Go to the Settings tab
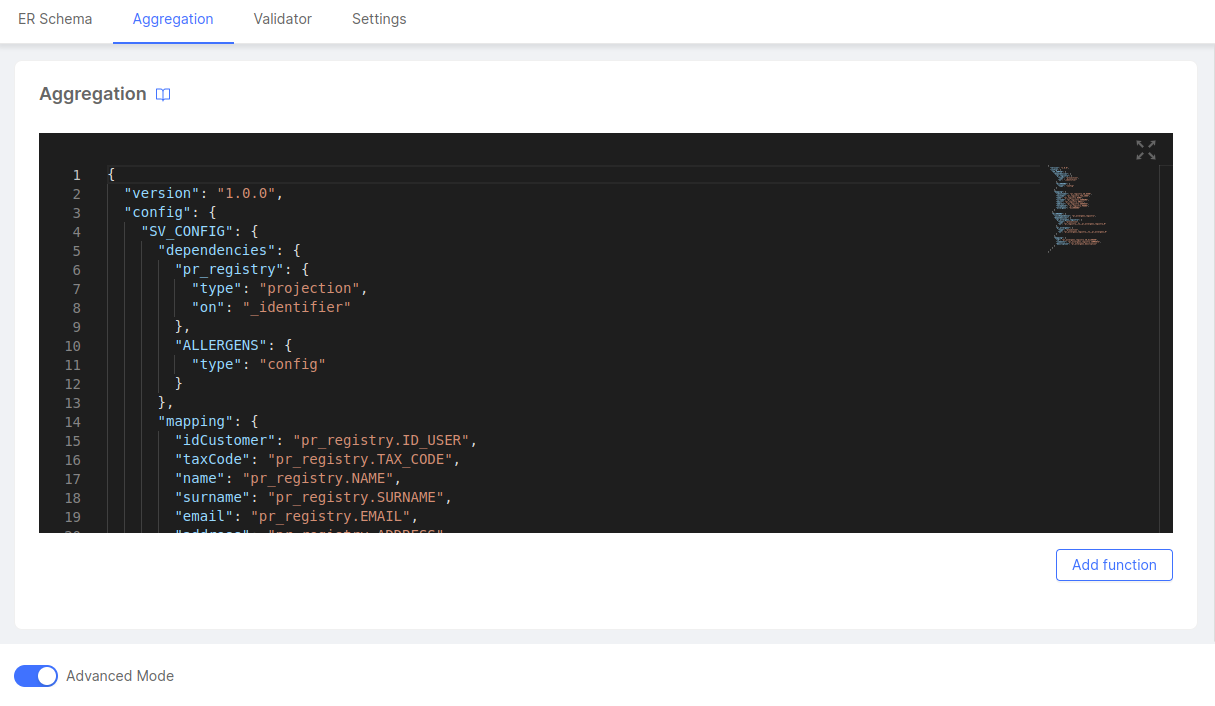Screen dimensions: 1215x706 (x=378, y=19)
